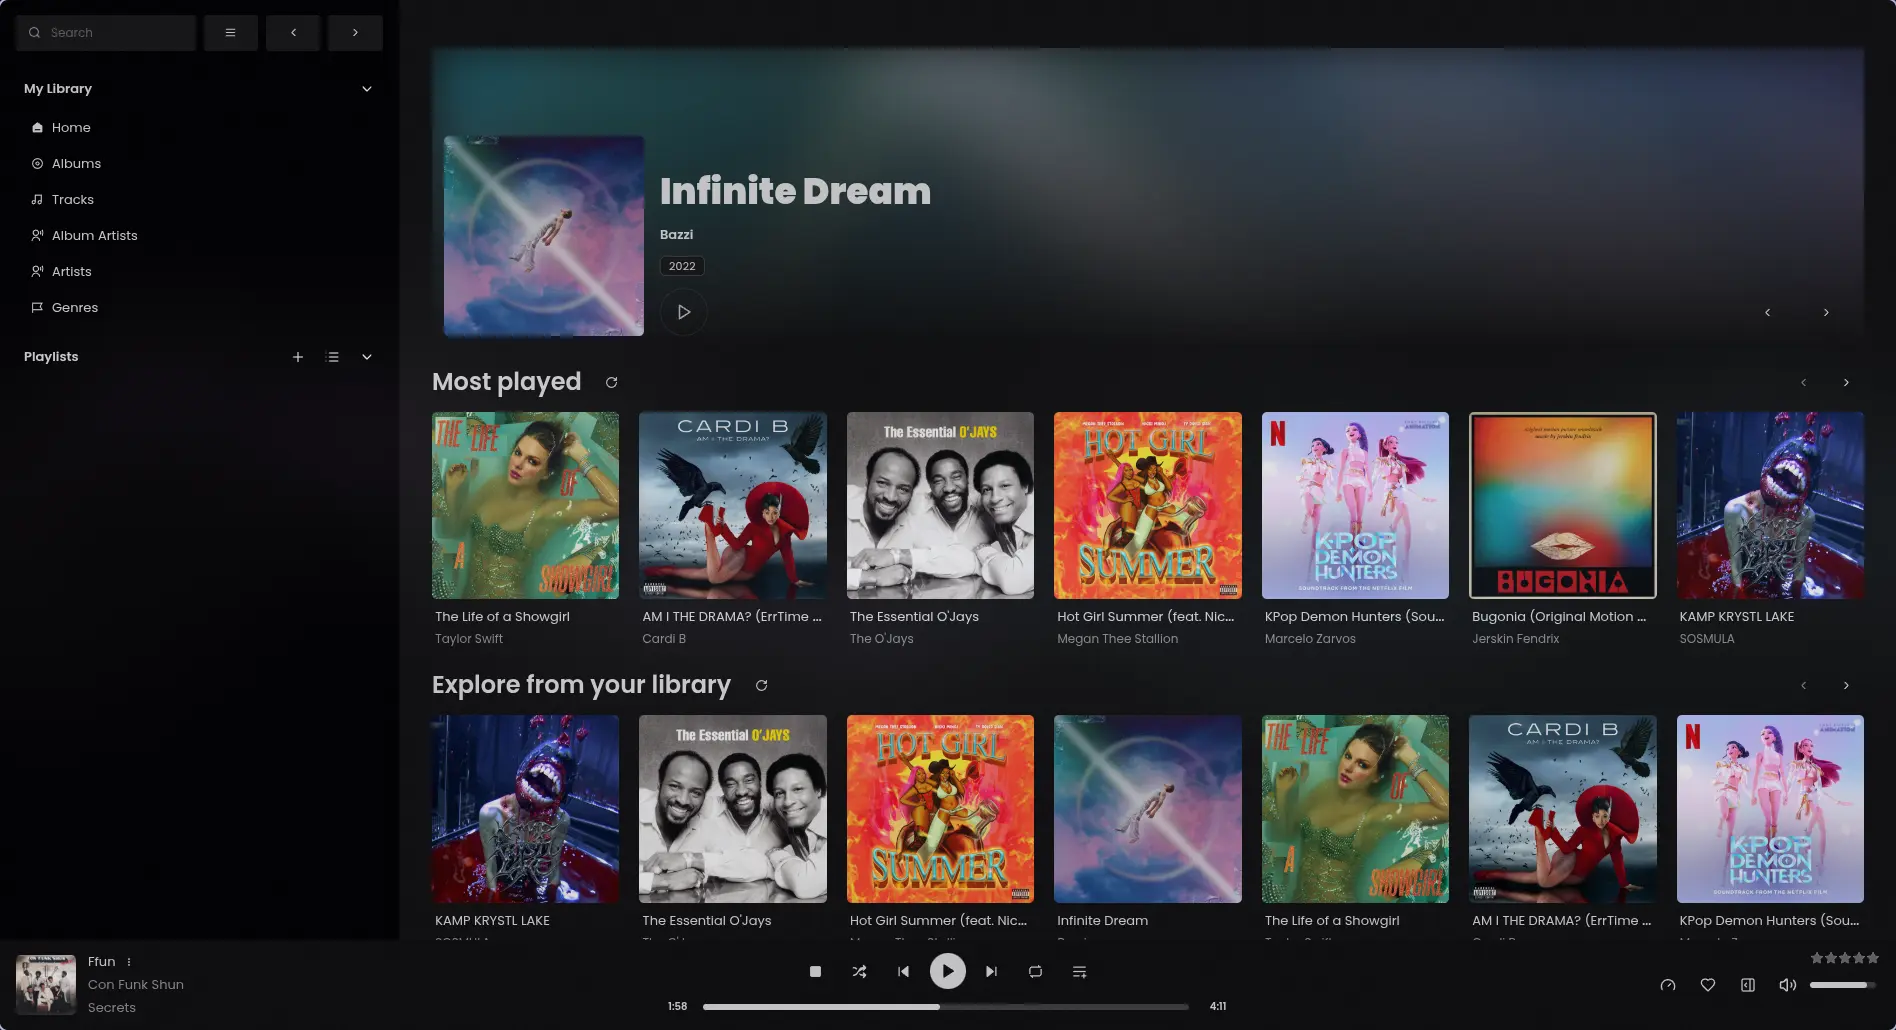Show next Most played albums
Viewport: 1896px width, 1030px height.
[1846, 382]
